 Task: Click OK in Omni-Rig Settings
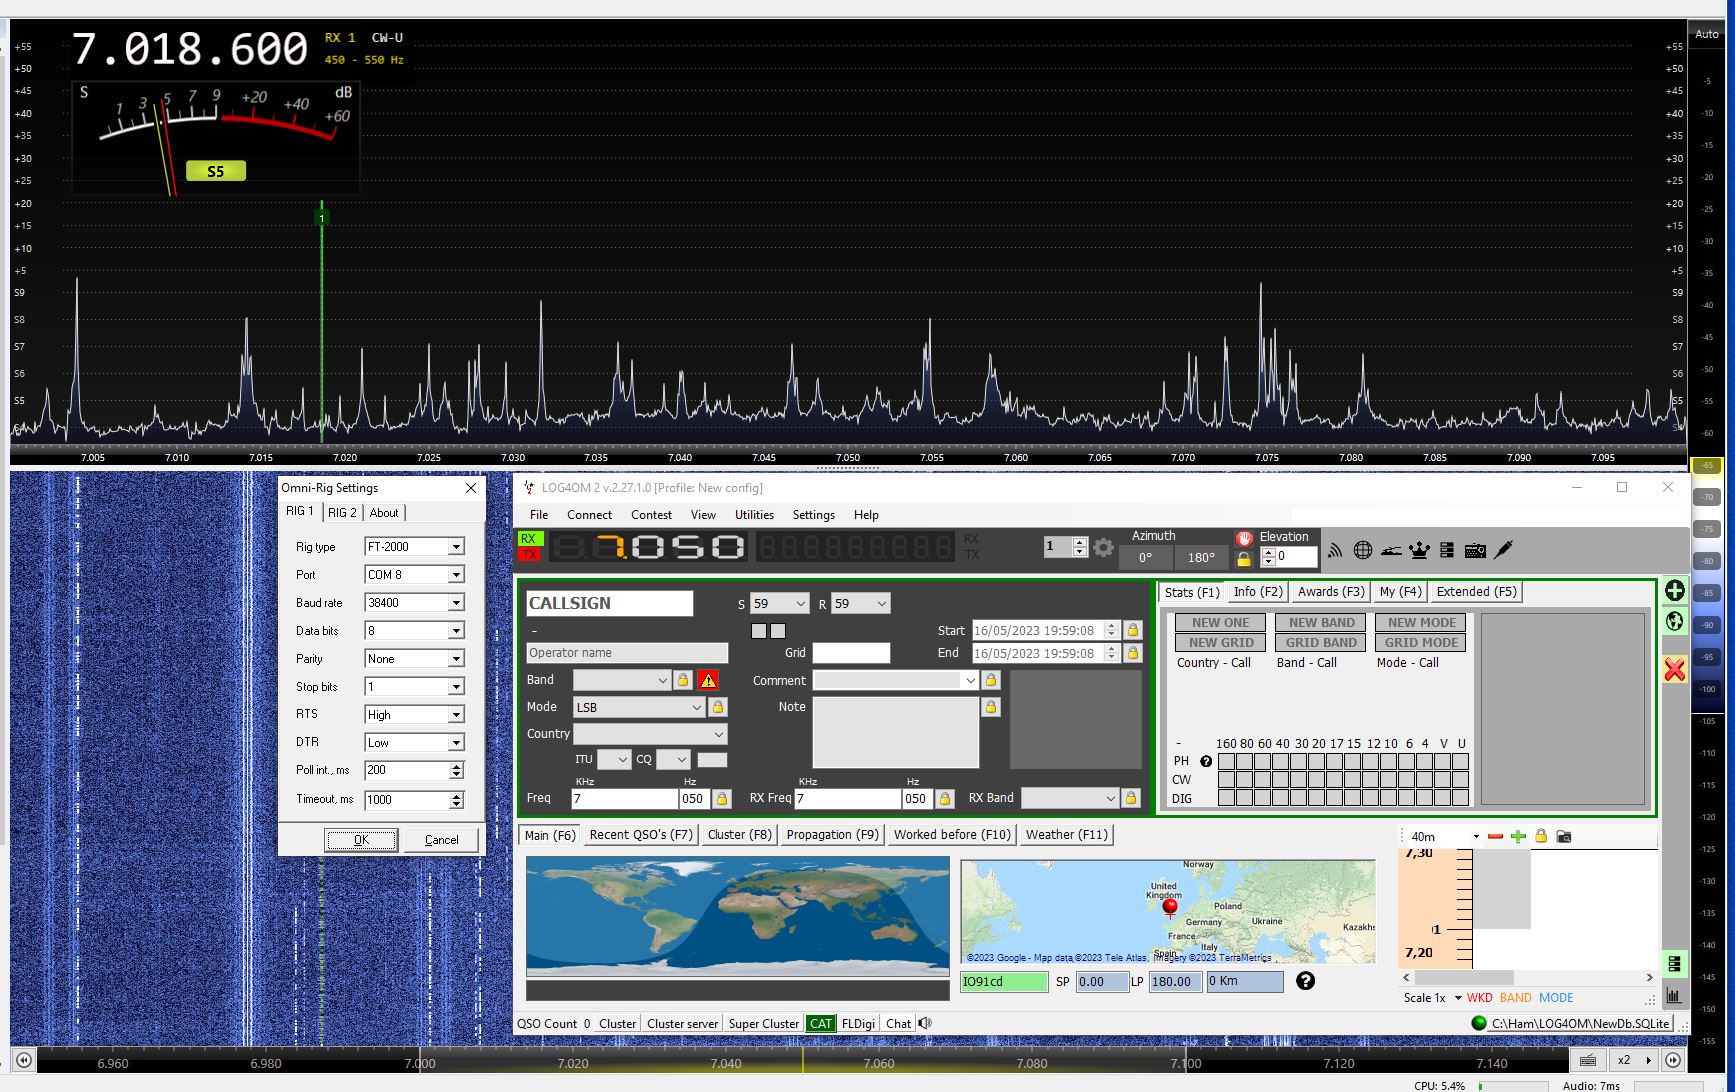[x=361, y=840]
